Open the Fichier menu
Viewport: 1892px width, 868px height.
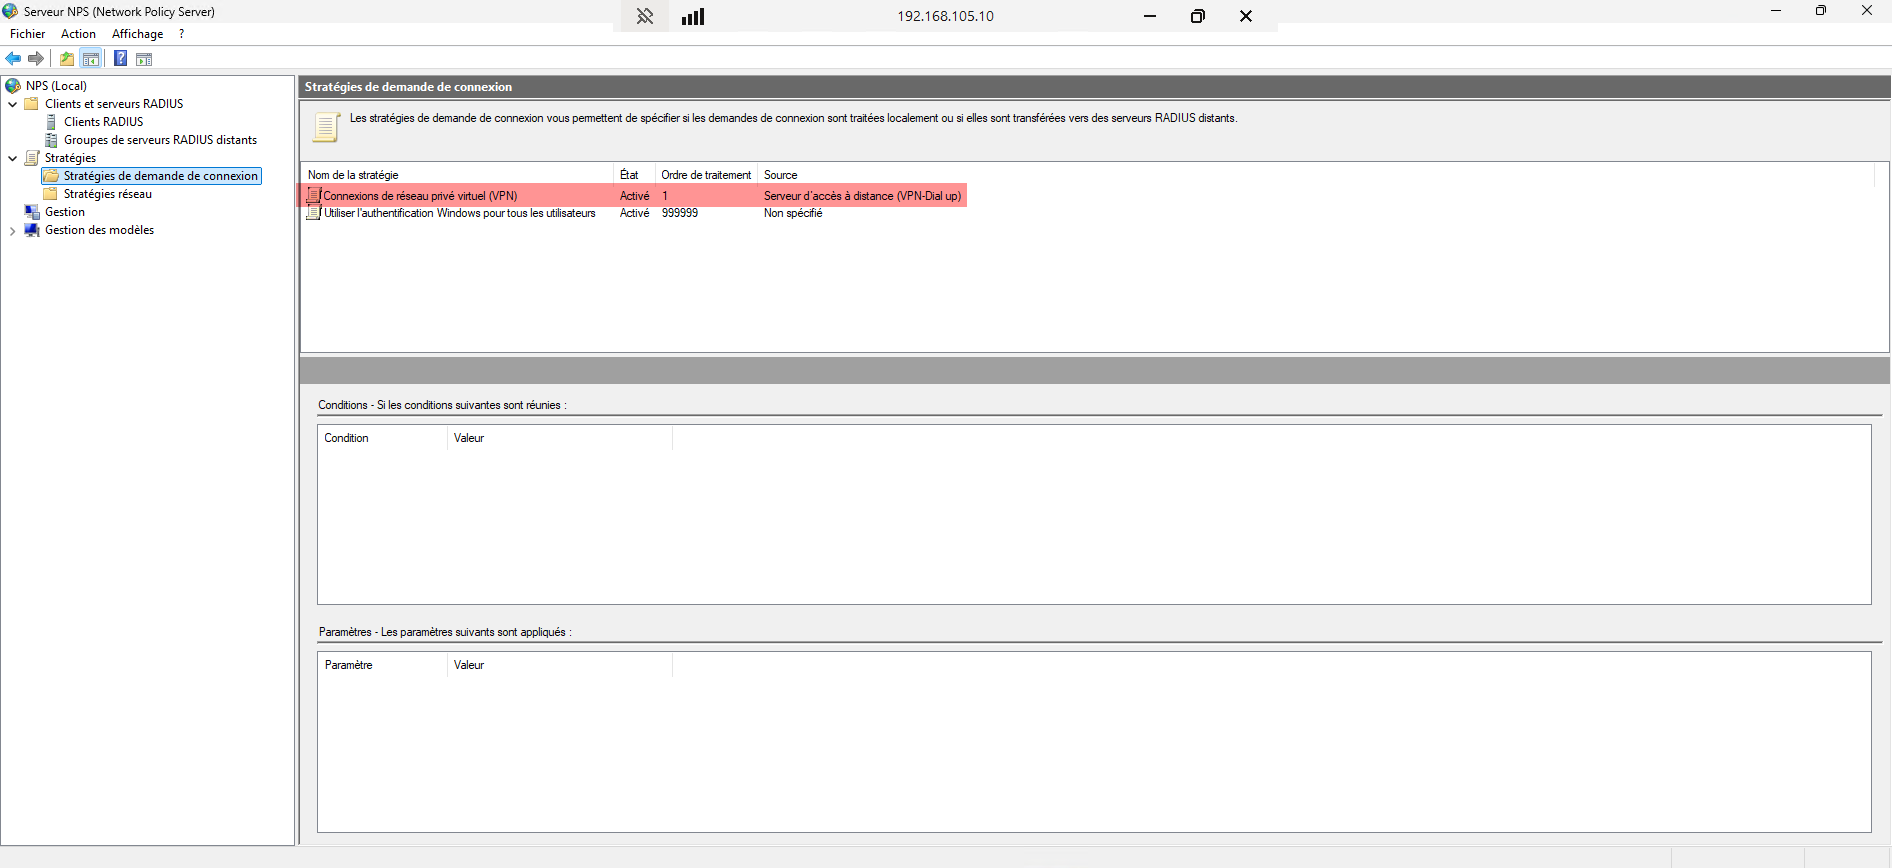[x=27, y=34]
